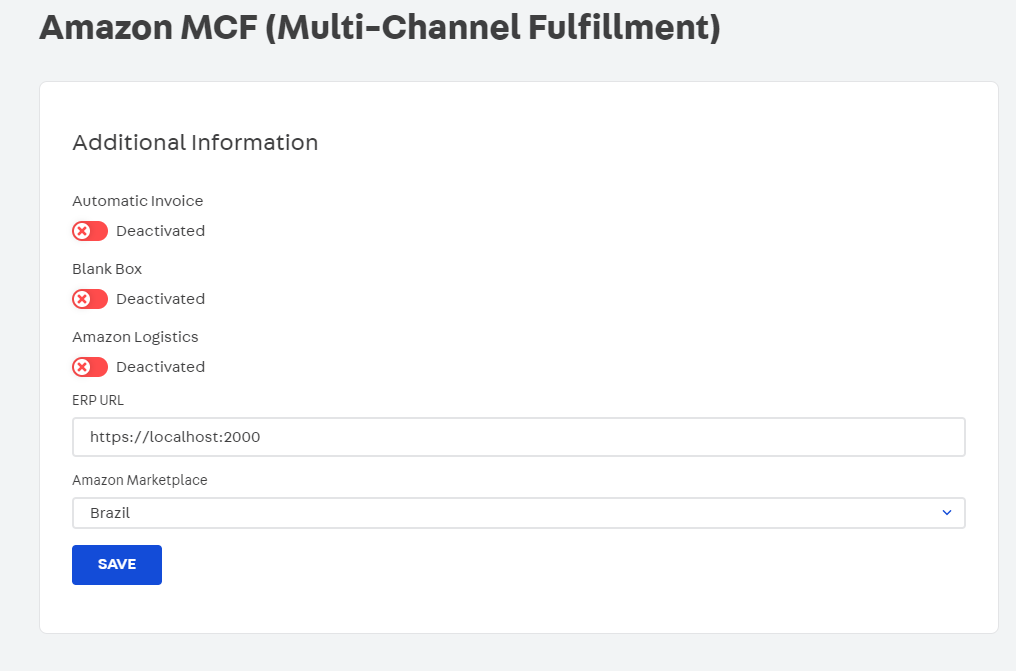Click the Additional Information section title
Image resolution: width=1016 pixels, height=671 pixels.
tap(194, 143)
